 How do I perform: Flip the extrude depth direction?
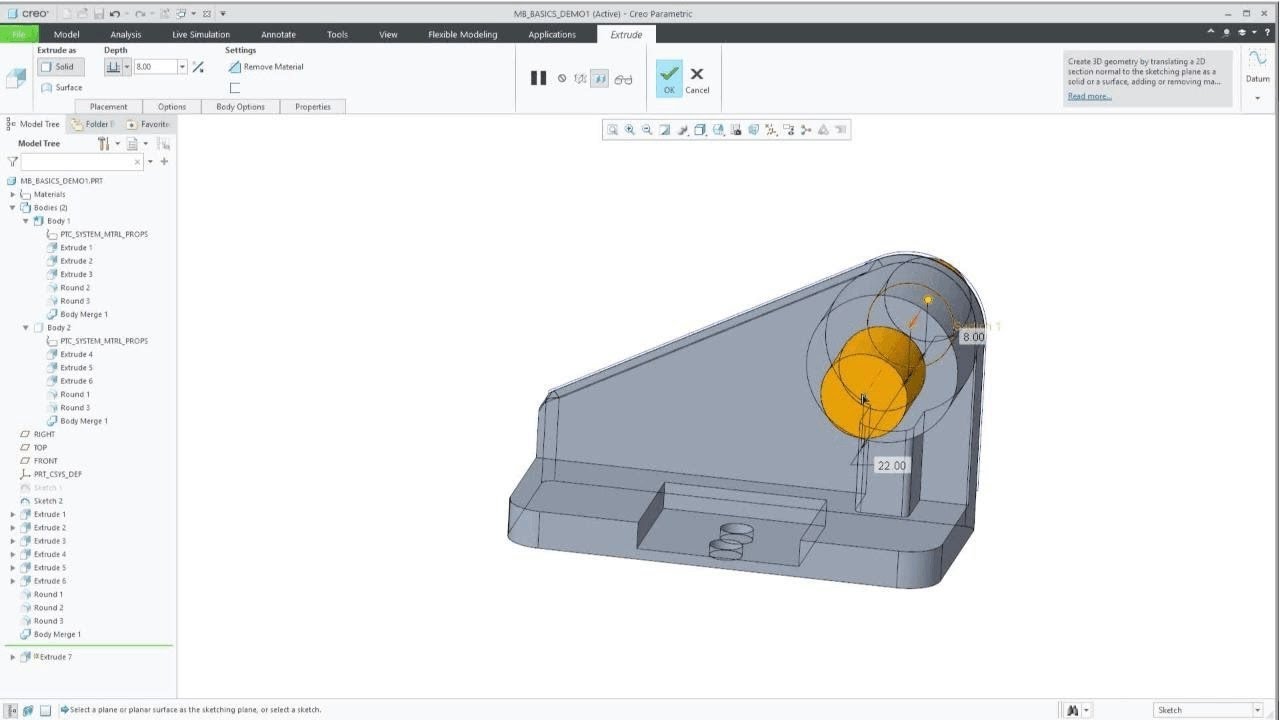coord(198,67)
